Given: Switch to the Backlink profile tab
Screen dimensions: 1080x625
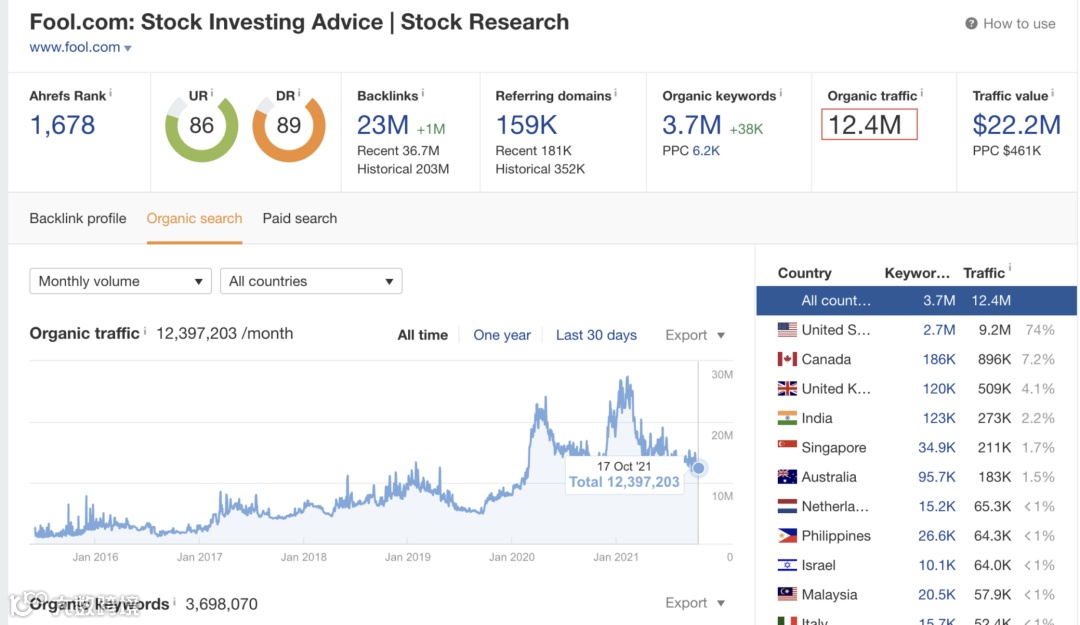Looking at the screenshot, I should pos(78,218).
